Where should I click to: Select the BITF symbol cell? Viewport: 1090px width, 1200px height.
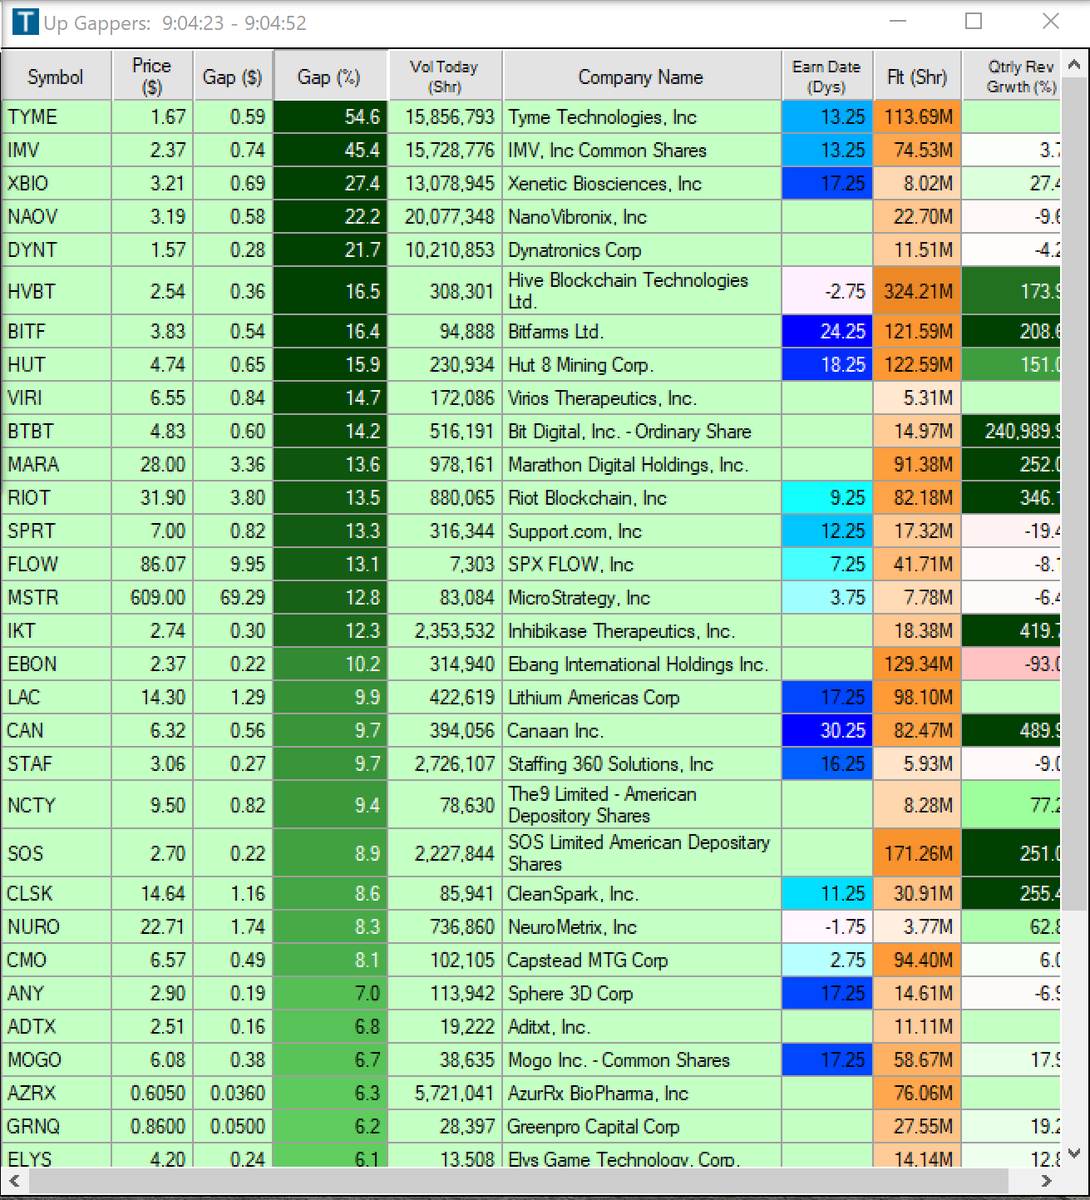click(x=56, y=331)
